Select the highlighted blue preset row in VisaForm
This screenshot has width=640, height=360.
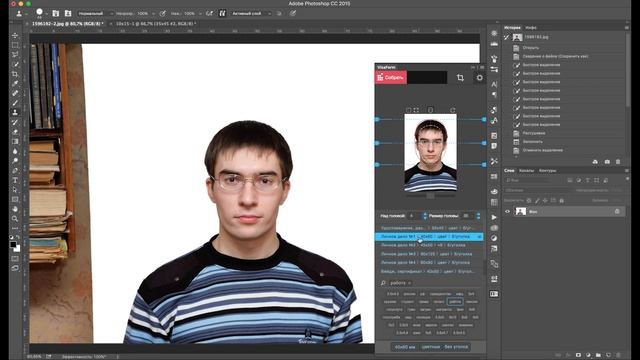(429, 236)
